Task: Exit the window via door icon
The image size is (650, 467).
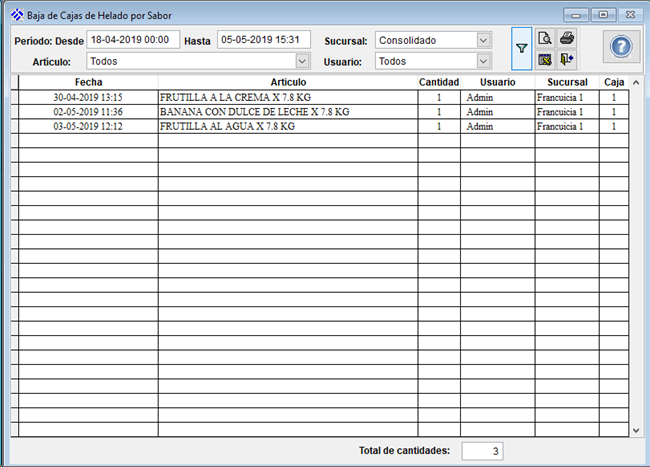Action: click(567, 60)
